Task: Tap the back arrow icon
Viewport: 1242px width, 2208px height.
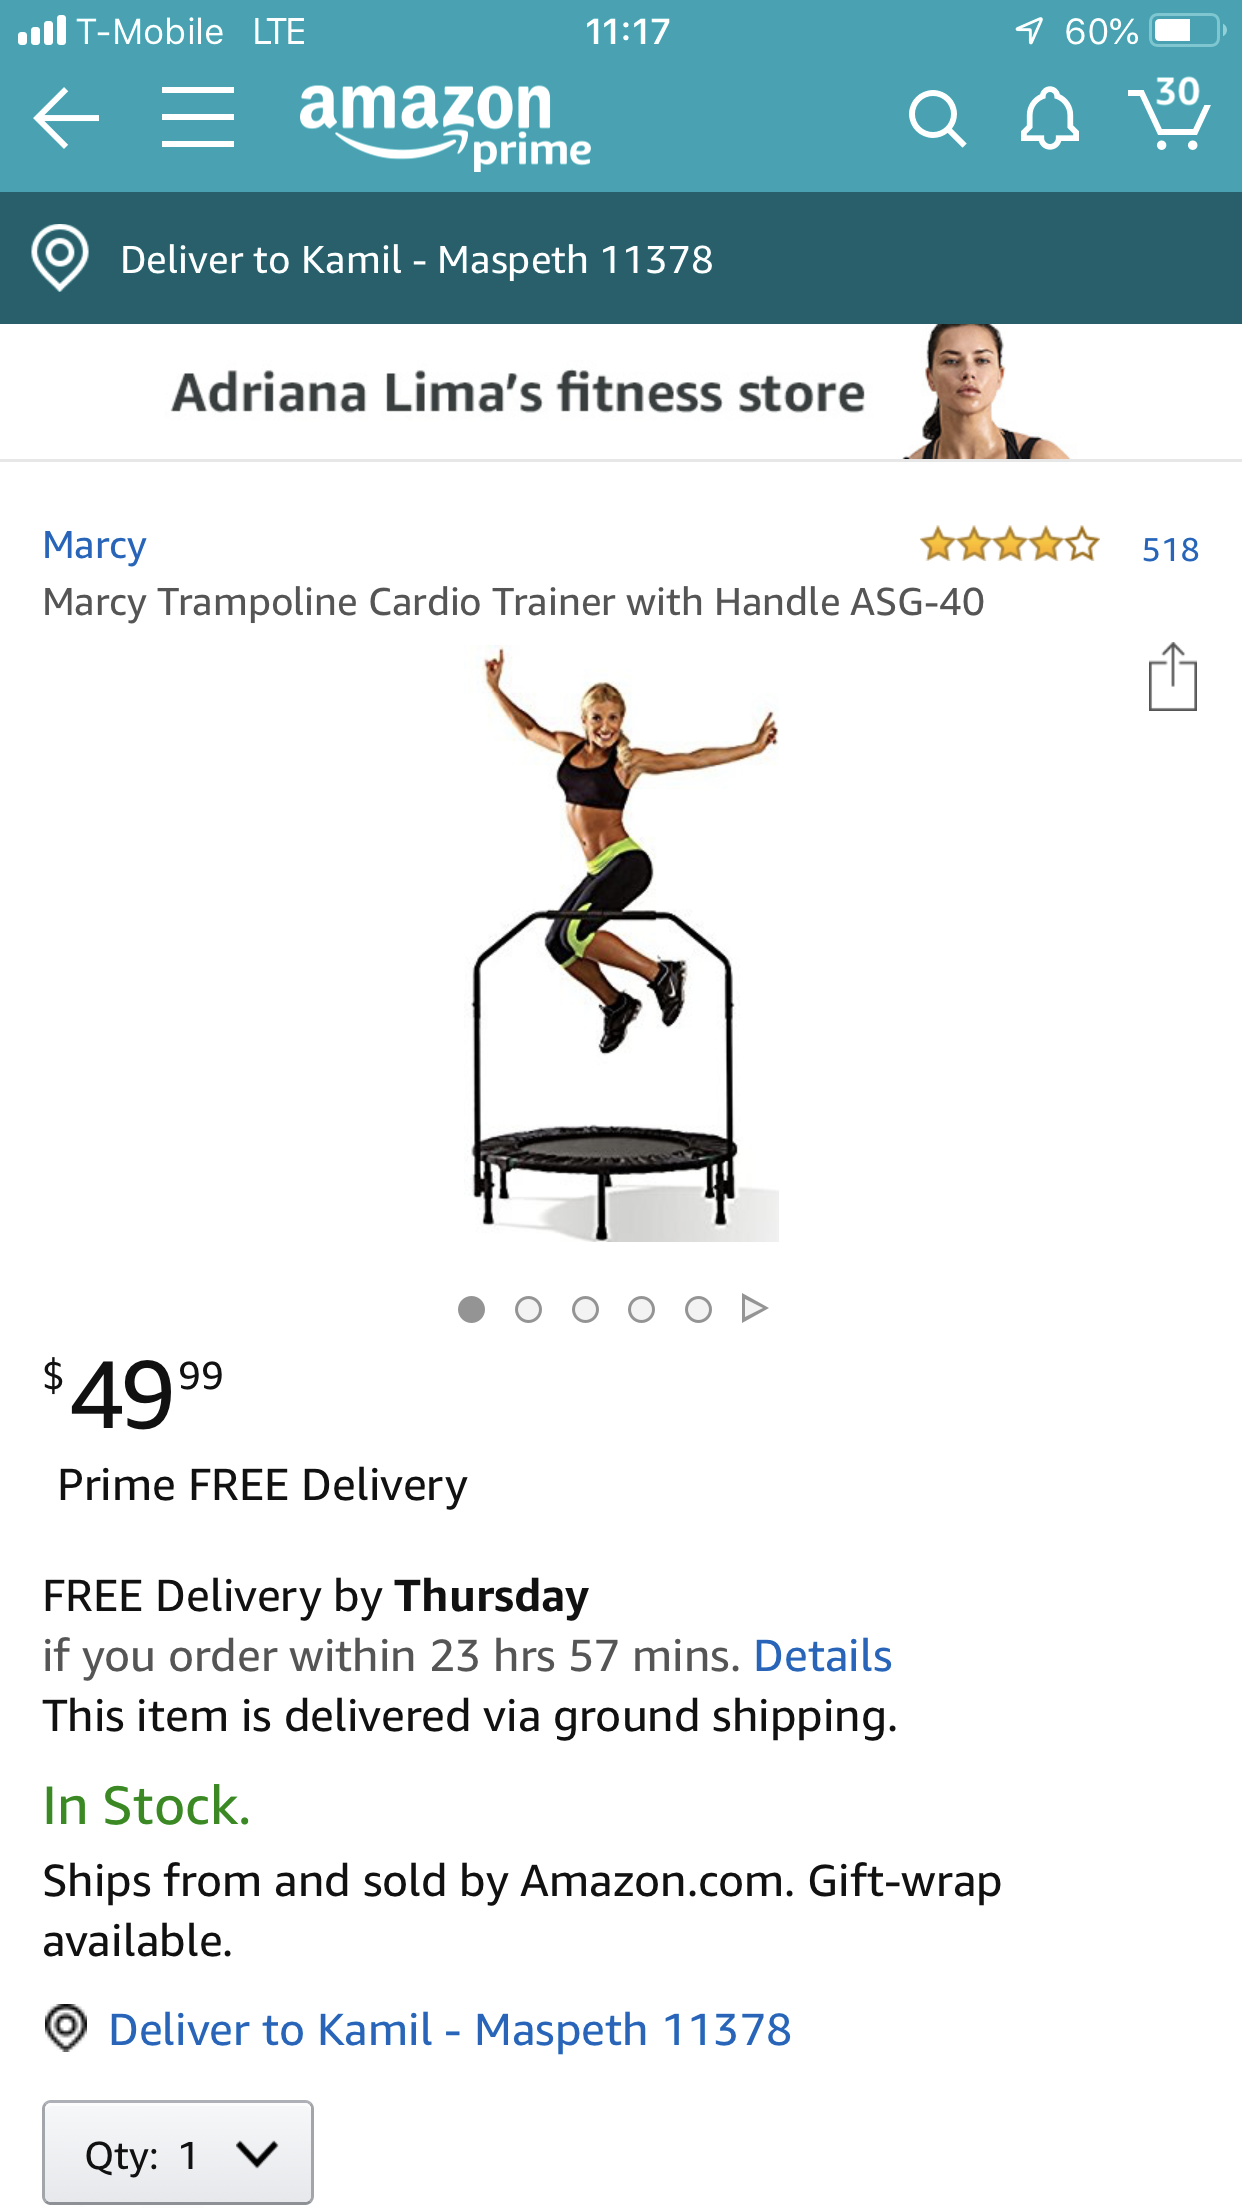Action: (66, 118)
